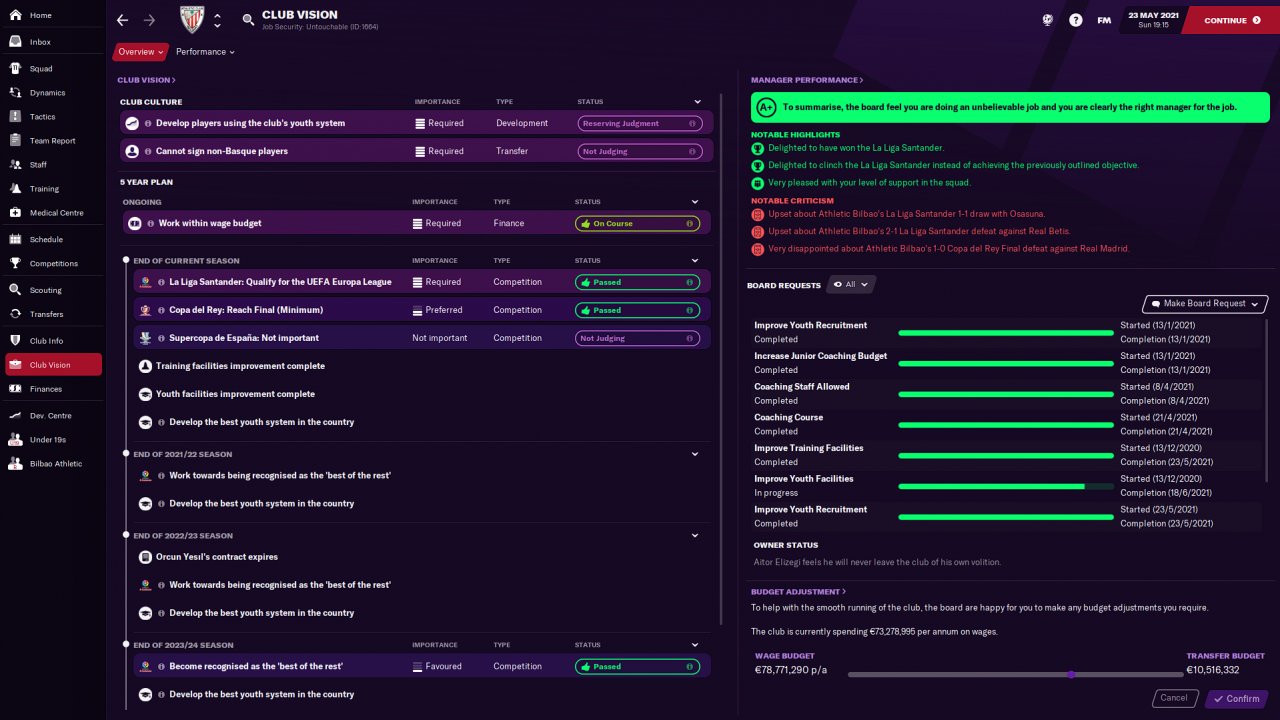The height and width of the screenshot is (720, 1280).
Task: Open the Overview tab dropdown
Action: (x=140, y=52)
